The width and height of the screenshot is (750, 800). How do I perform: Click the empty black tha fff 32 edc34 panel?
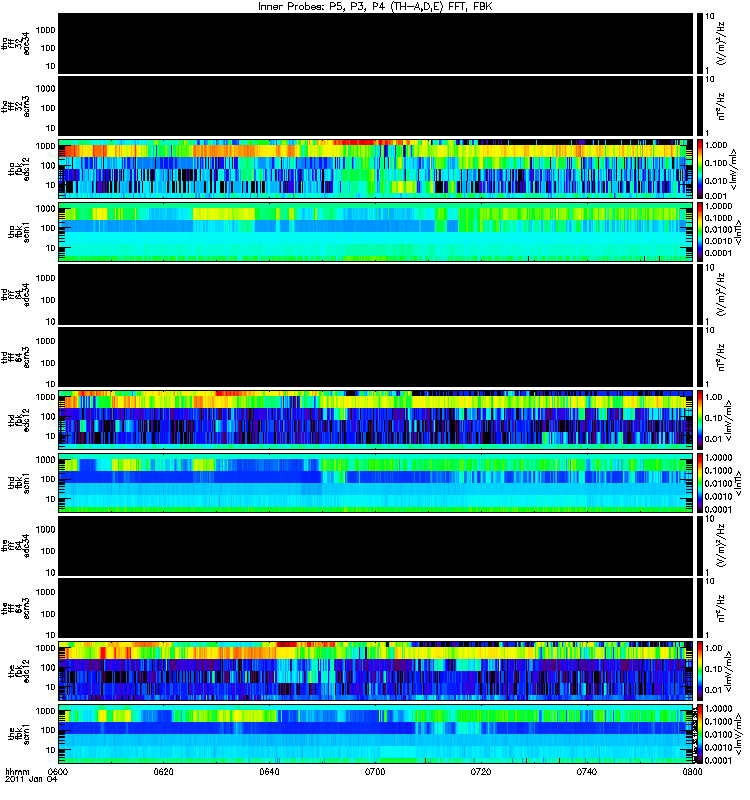[376, 43]
